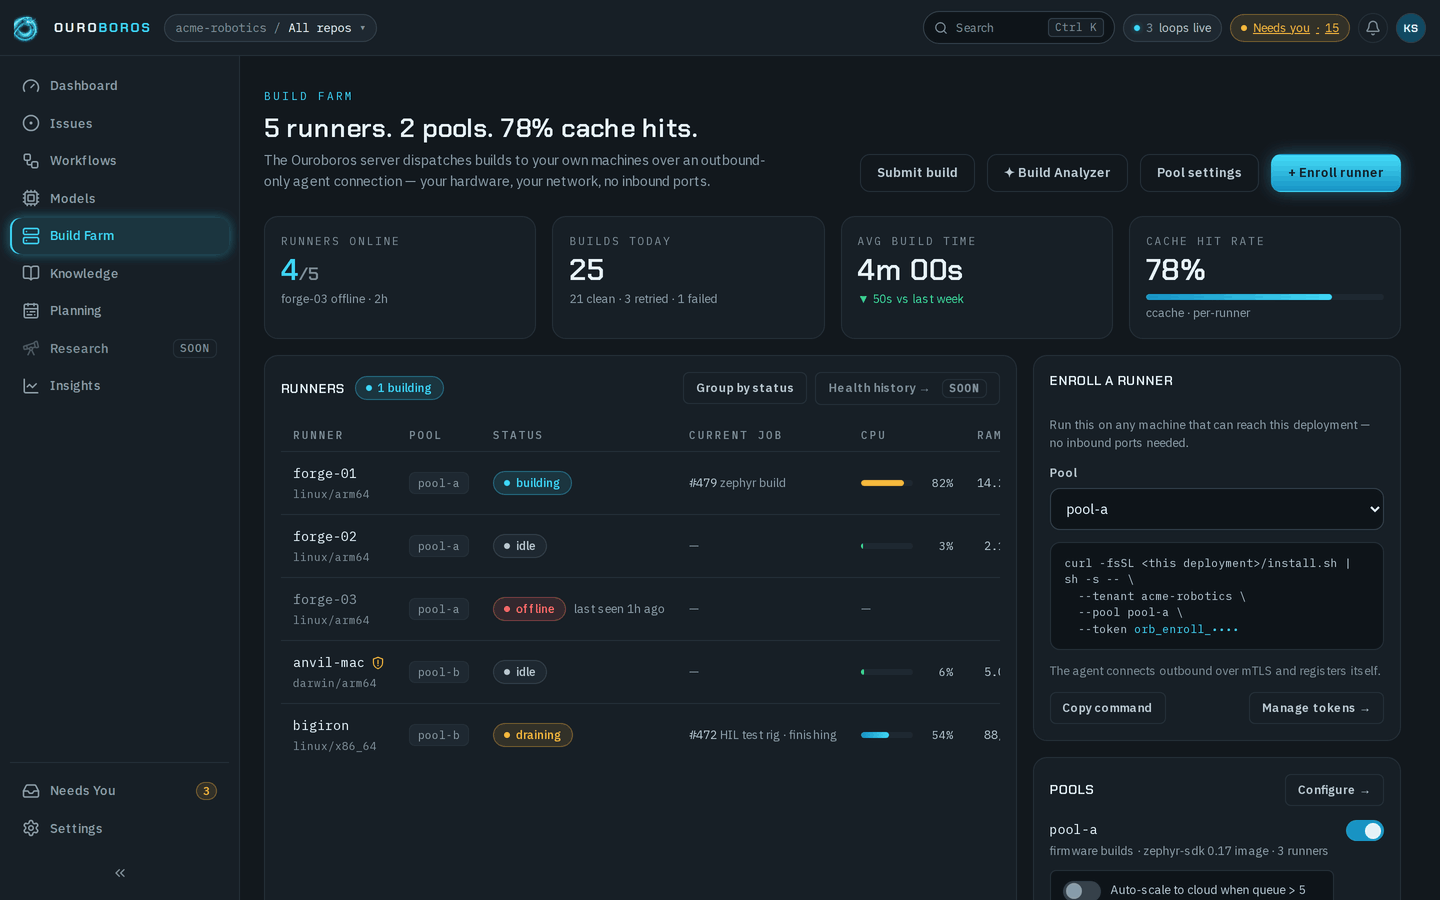1440x900 pixels.
Task: Select the anvil-mac runner name
Action: (x=329, y=663)
